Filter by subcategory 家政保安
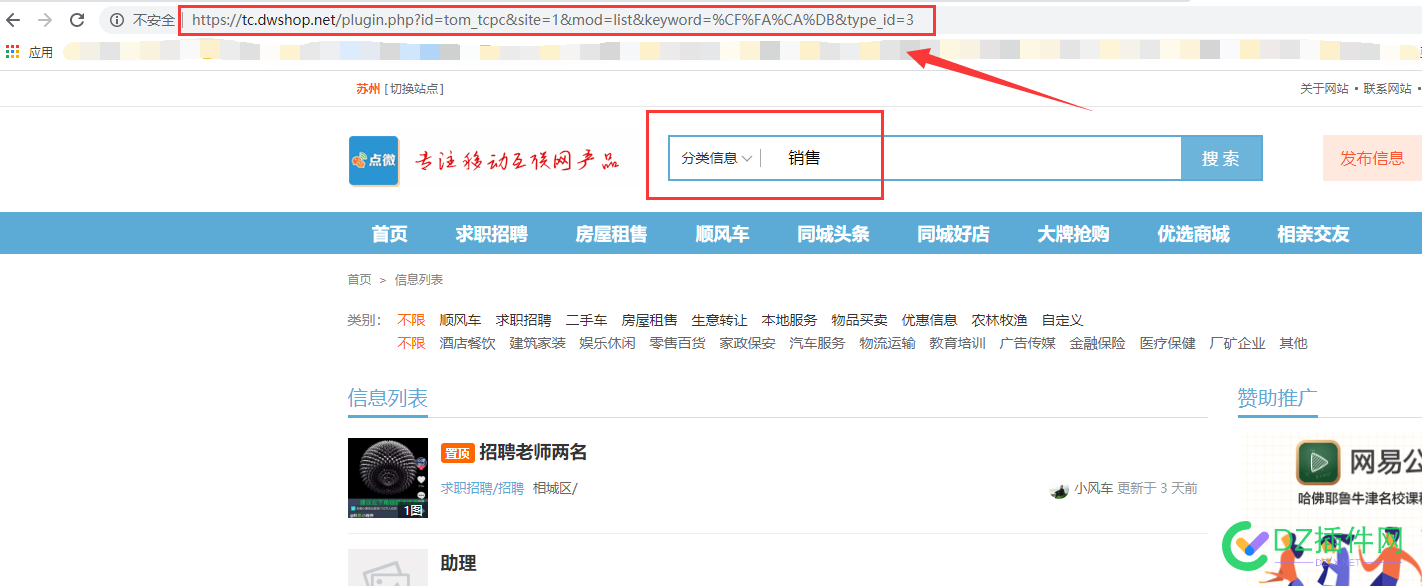 pyautogui.click(x=747, y=343)
